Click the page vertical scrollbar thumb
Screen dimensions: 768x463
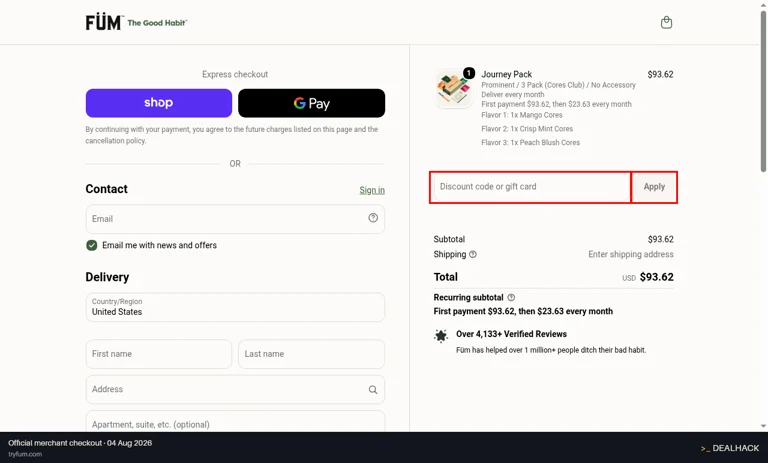click(x=763, y=91)
